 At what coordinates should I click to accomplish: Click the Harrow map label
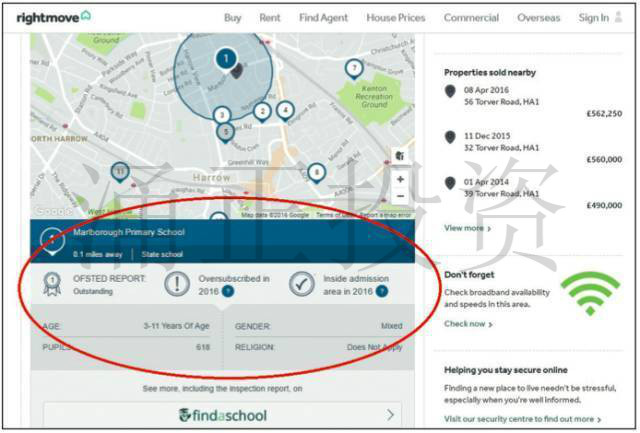(x=211, y=178)
